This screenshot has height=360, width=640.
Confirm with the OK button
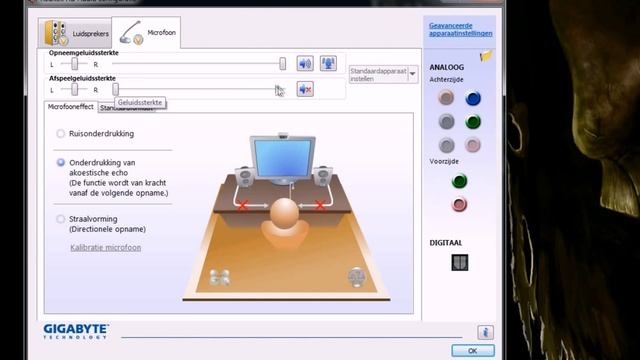click(473, 351)
